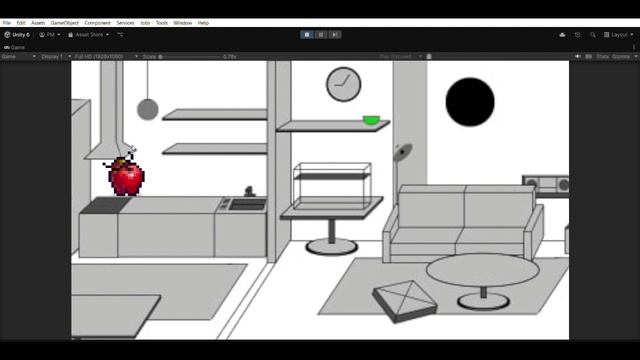The width and height of the screenshot is (640, 360).
Task: Toggle the Mute Audio speaker icon
Action: (x=578, y=56)
